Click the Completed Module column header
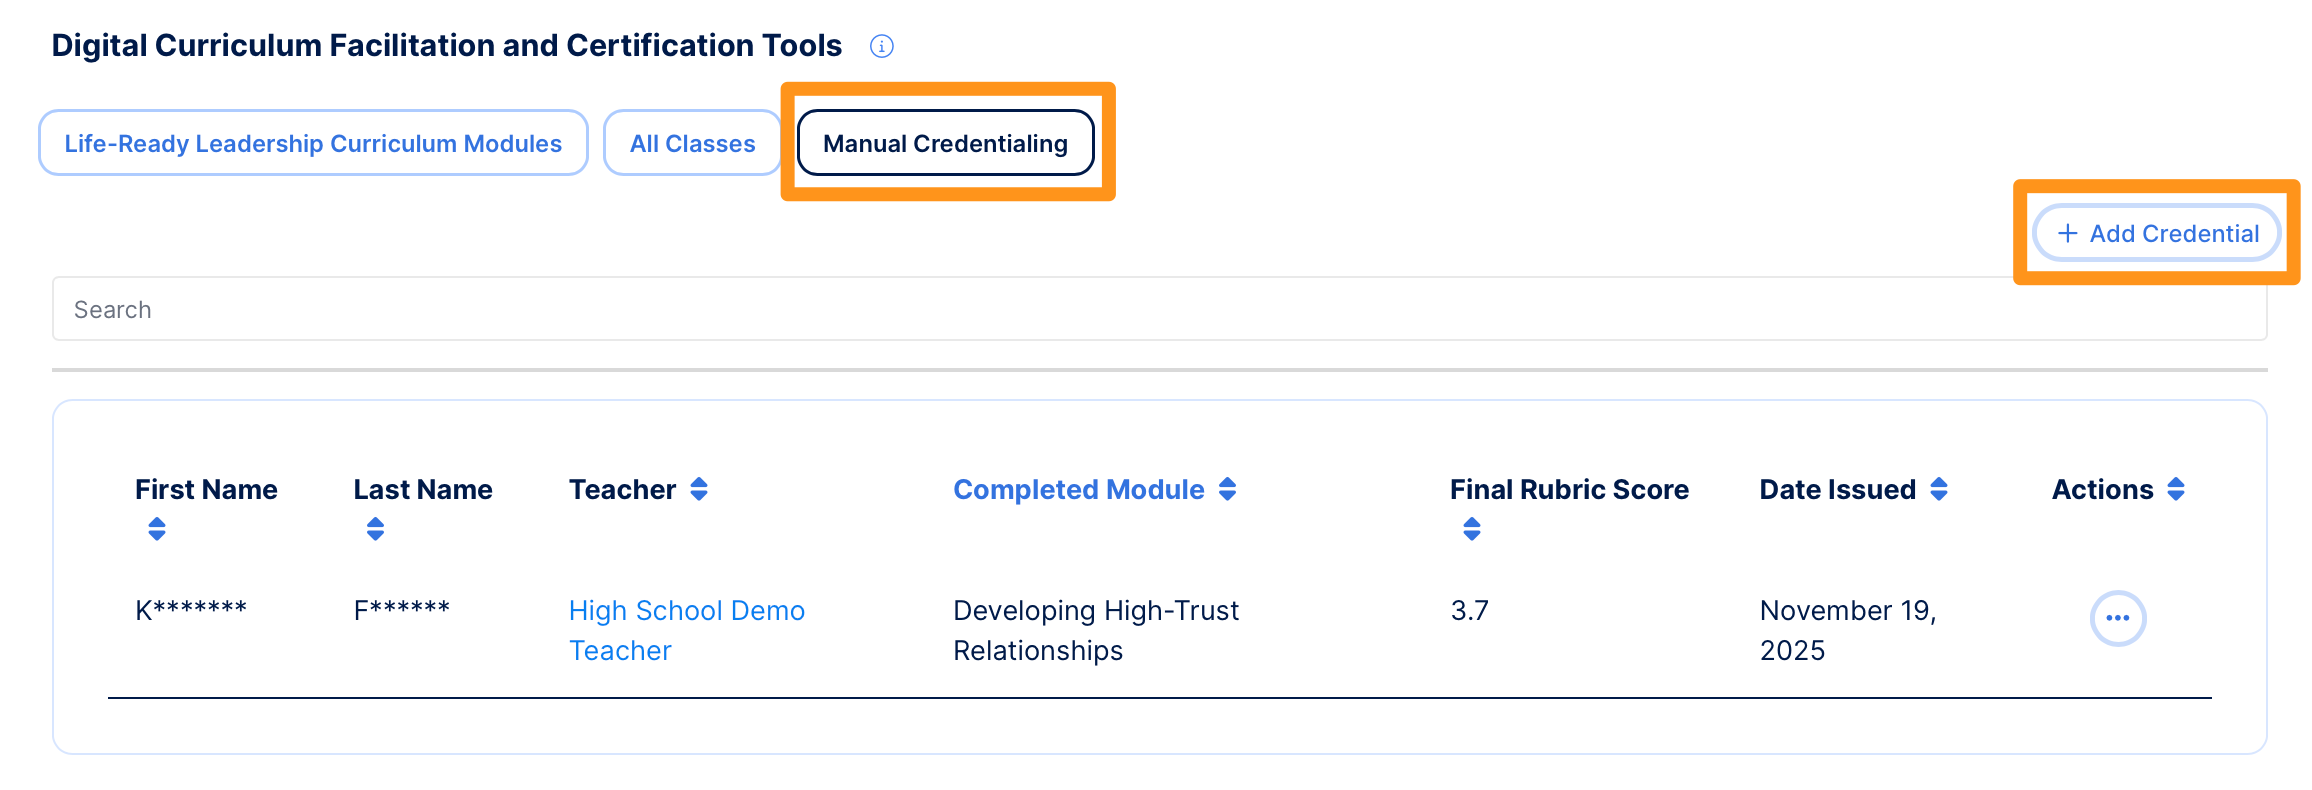 point(1079,489)
